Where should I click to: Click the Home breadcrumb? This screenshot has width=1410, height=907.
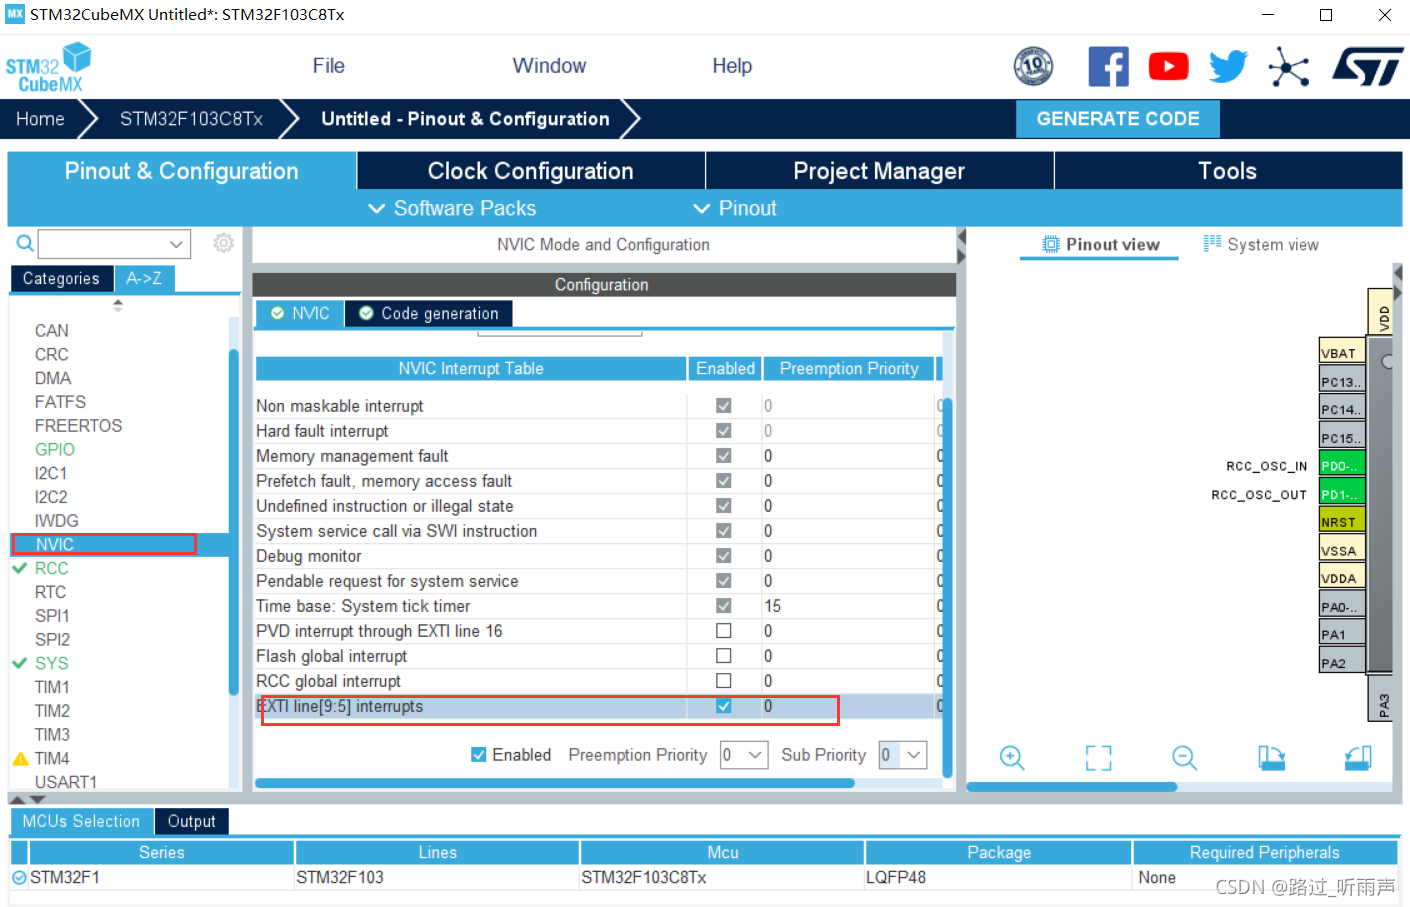point(40,119)
